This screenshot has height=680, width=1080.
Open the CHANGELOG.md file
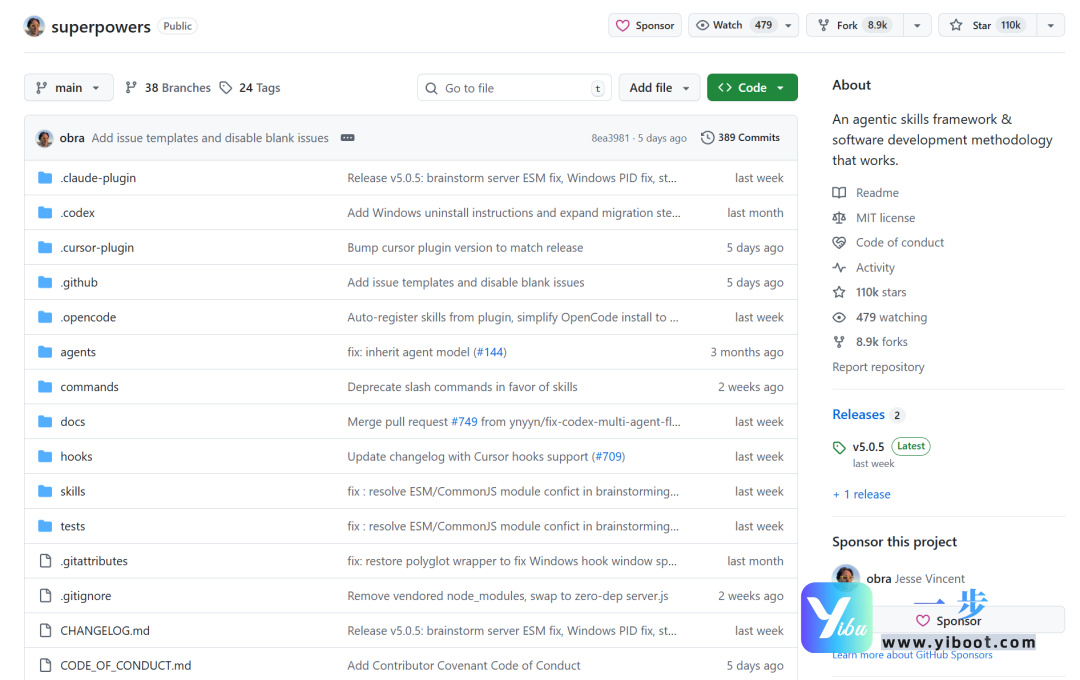(x=105, y=631)
